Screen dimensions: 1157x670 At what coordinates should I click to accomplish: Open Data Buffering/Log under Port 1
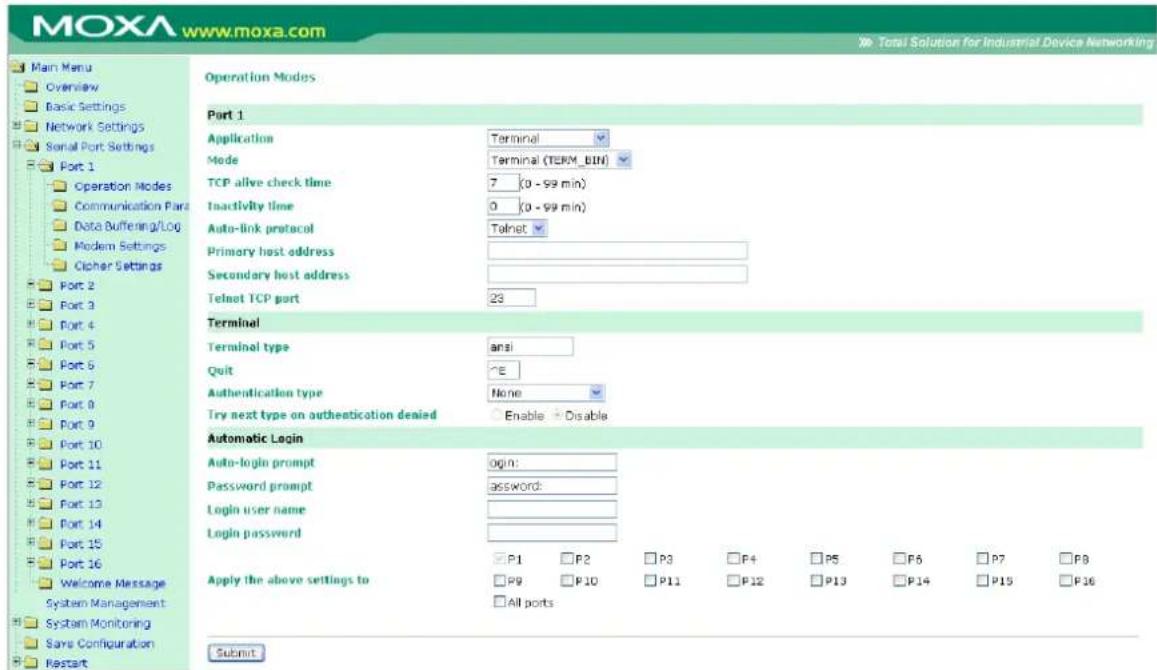click(x=128, y=226)
